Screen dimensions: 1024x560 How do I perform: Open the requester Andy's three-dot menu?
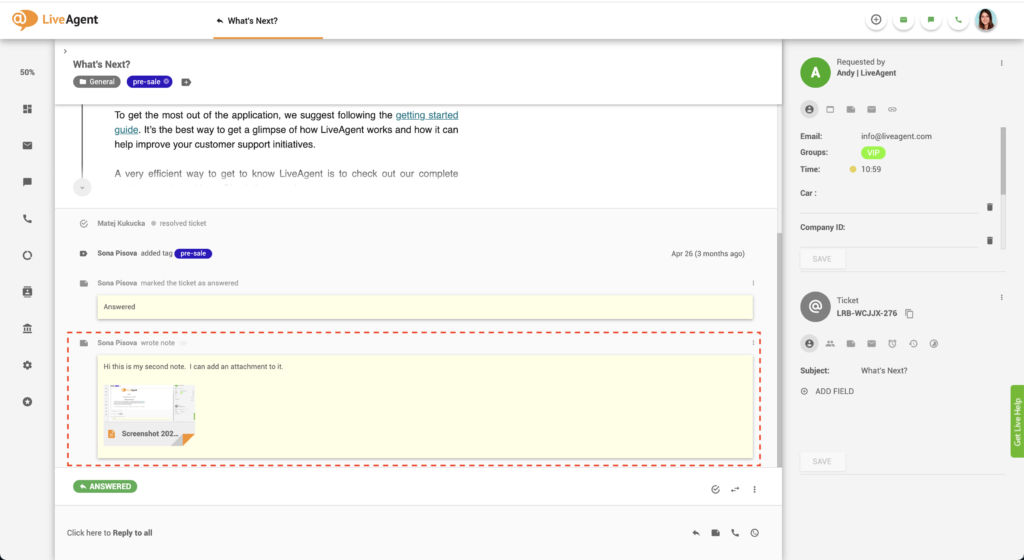click(x=1001, y=63)
